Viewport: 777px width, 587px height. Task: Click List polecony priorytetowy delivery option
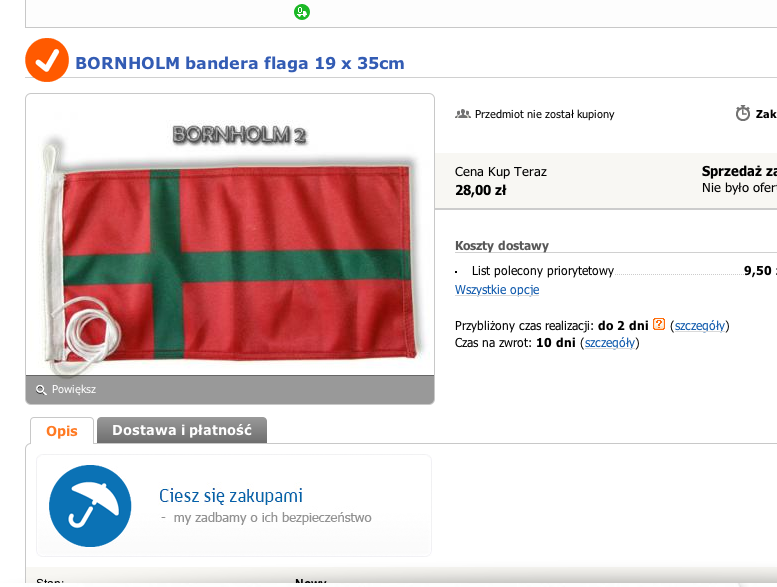(543, 271)
